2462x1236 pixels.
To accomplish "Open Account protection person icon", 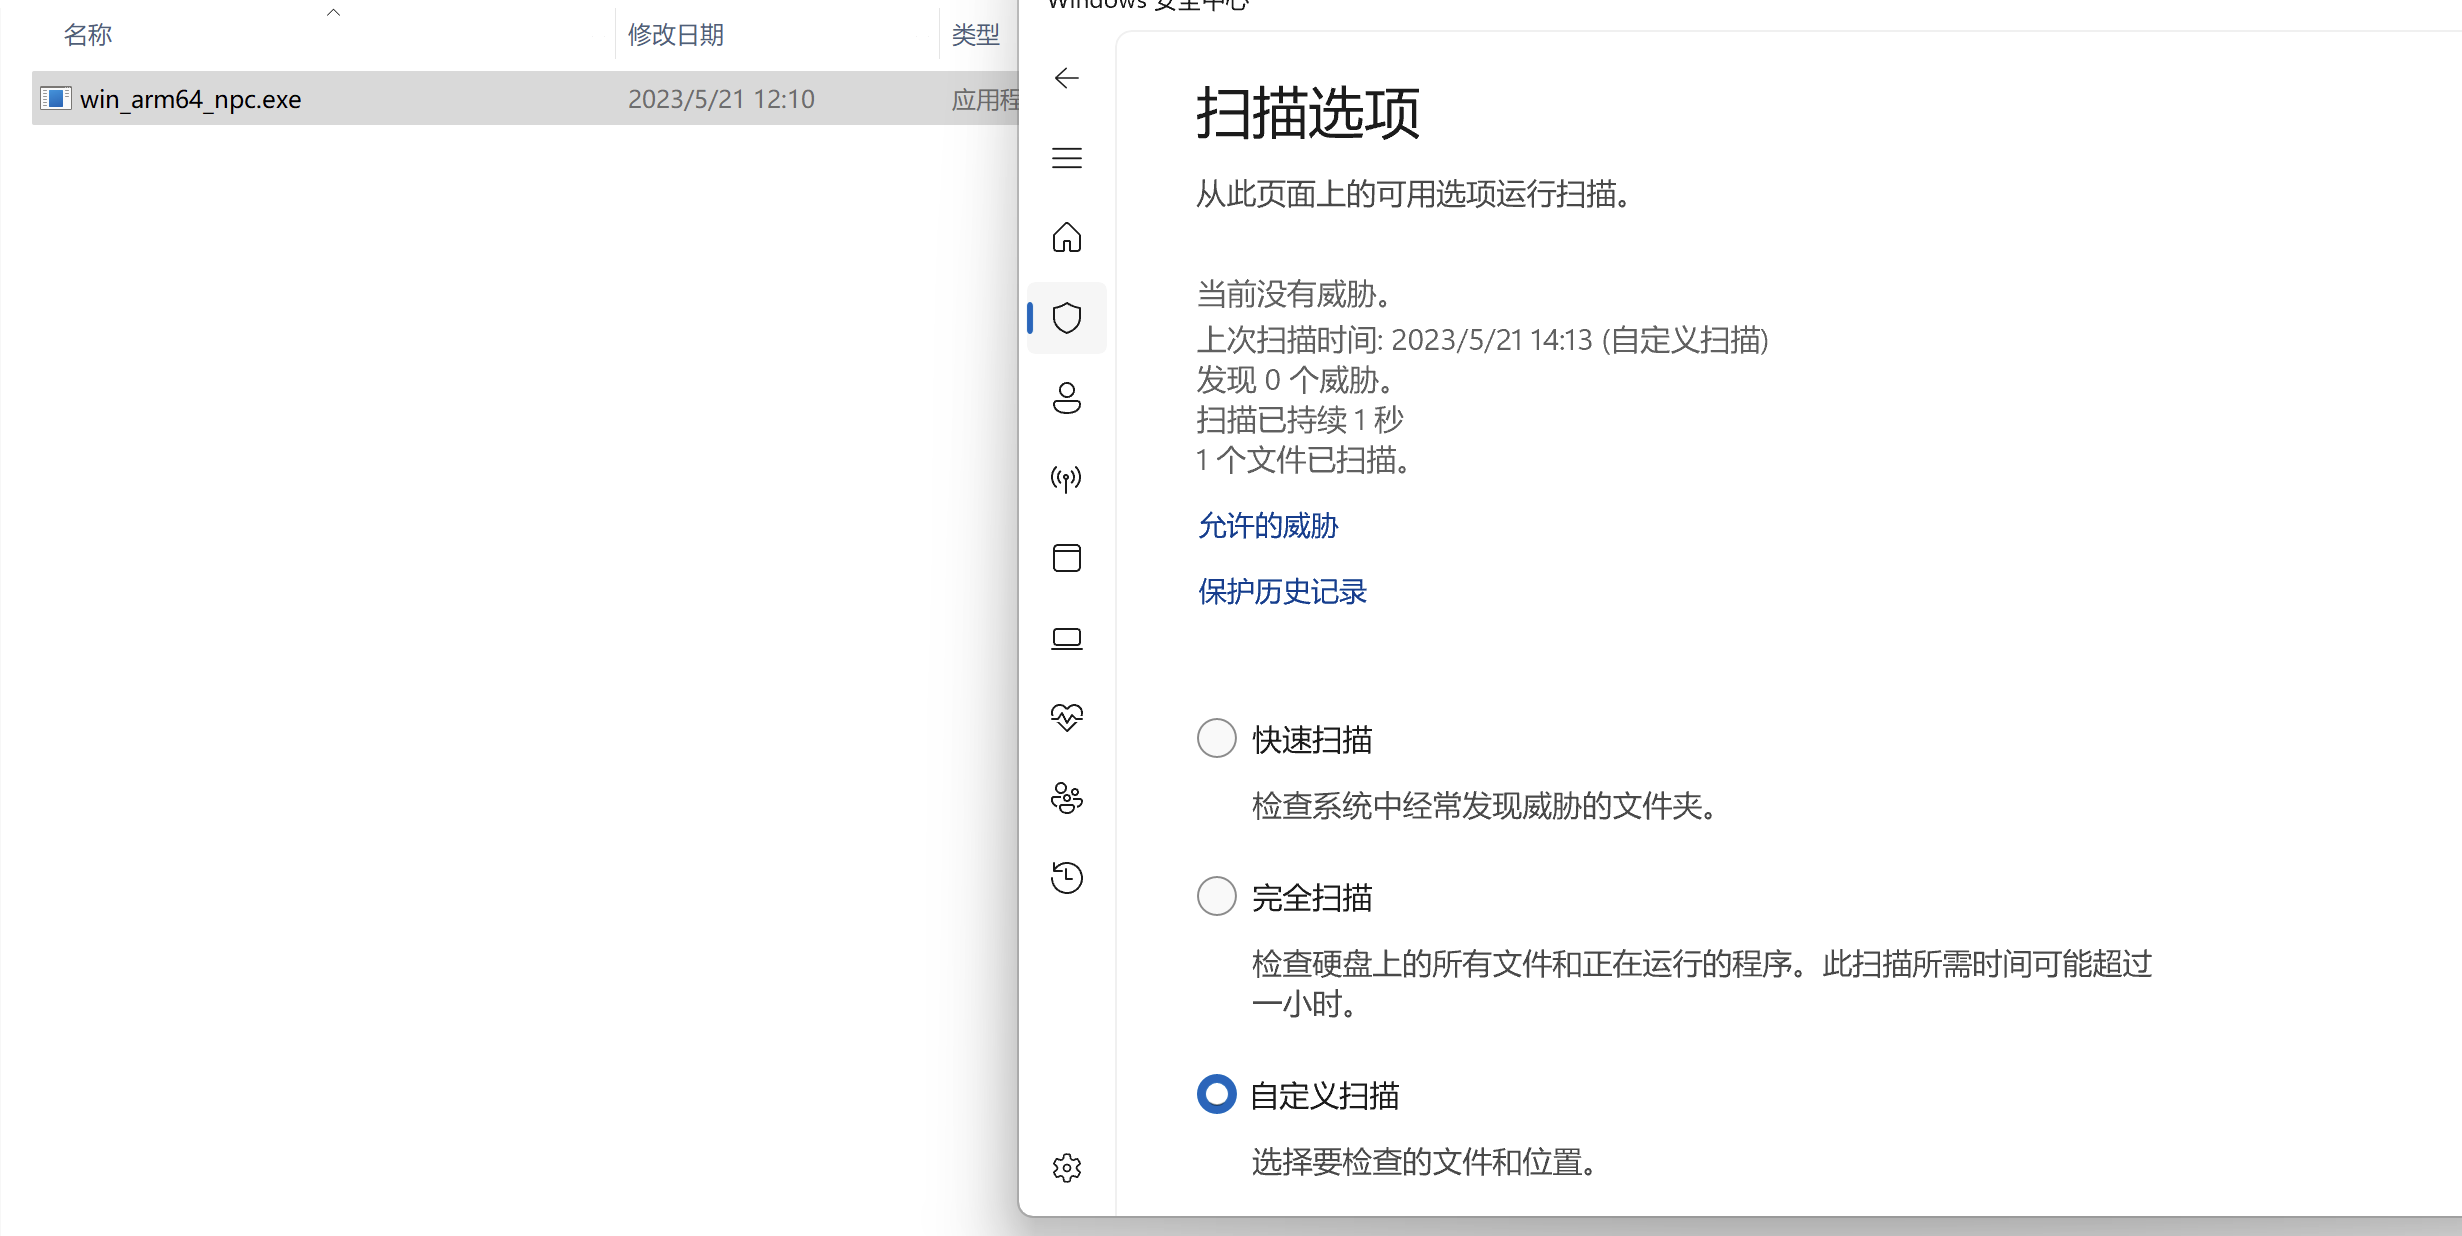I will tap(1066, 398).
